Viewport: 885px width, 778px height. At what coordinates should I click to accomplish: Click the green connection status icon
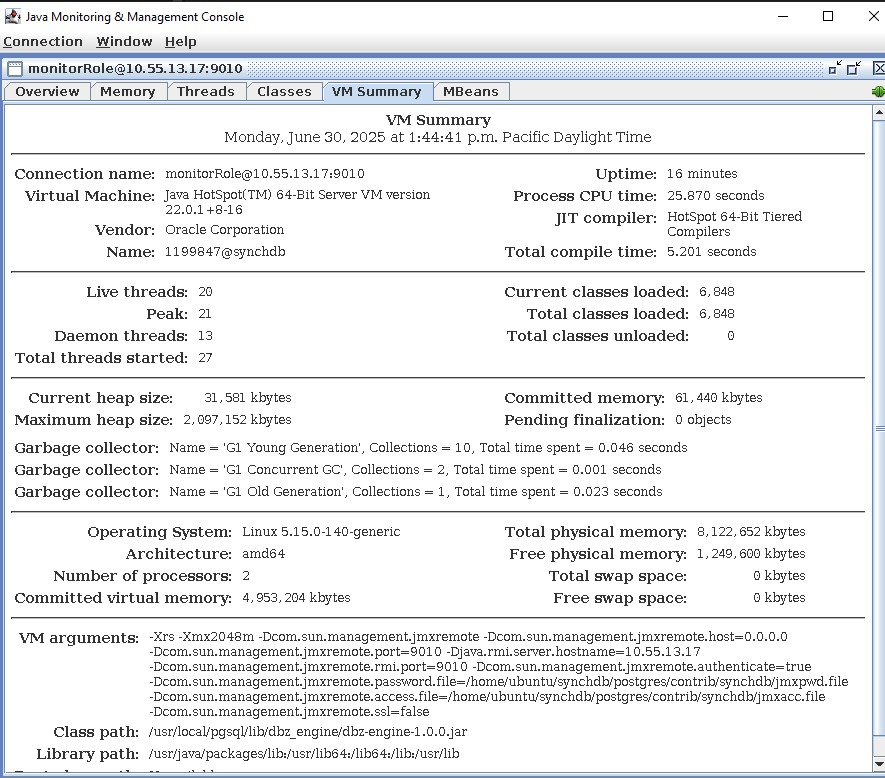tap(878, 91)
